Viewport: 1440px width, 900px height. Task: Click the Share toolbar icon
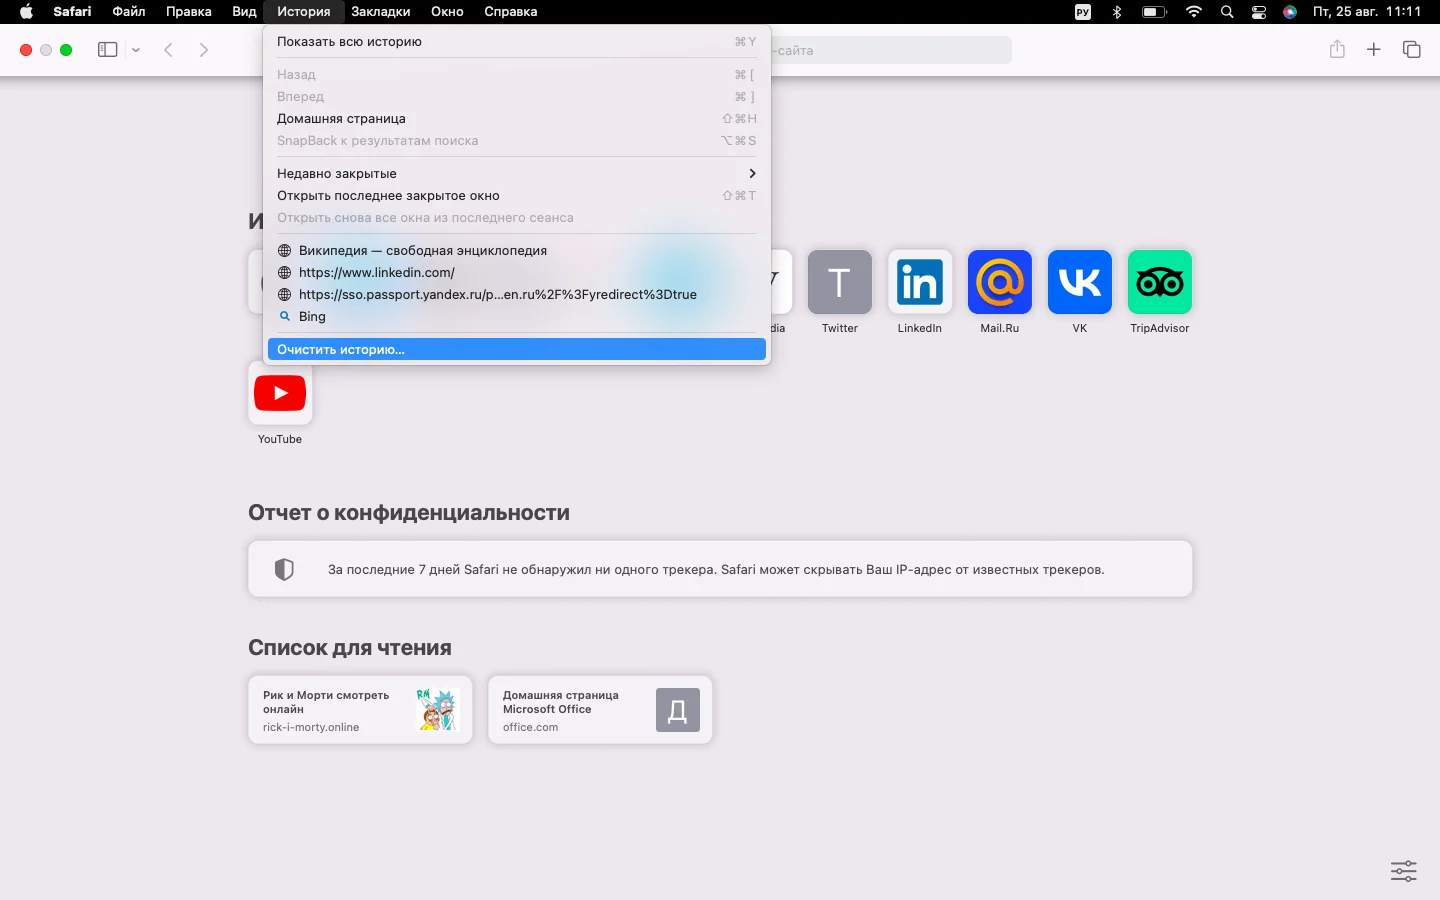click(x=1337, y=49)
